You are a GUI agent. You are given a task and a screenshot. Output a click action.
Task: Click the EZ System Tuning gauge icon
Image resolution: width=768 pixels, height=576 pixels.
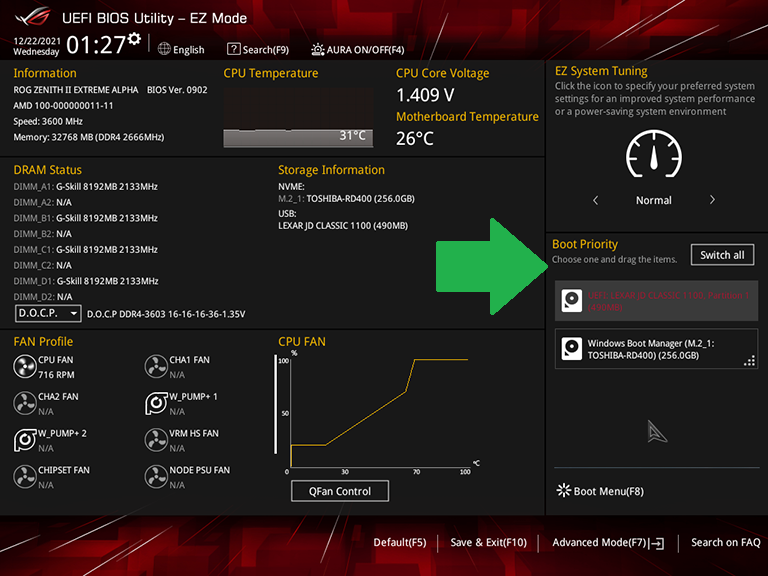653,154
